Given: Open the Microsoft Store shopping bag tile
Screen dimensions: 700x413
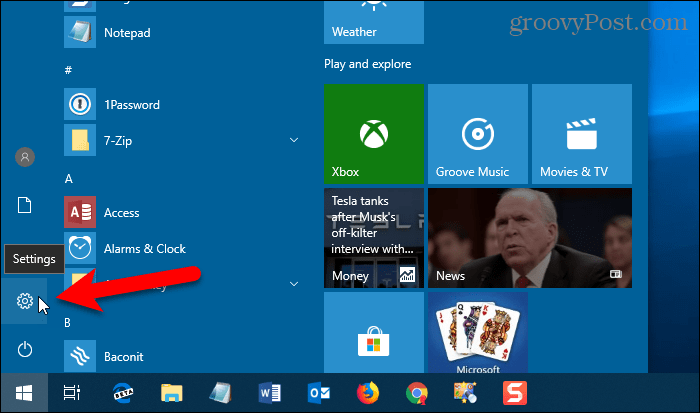Looking at the screenshot, I should (x=374, y=332).
